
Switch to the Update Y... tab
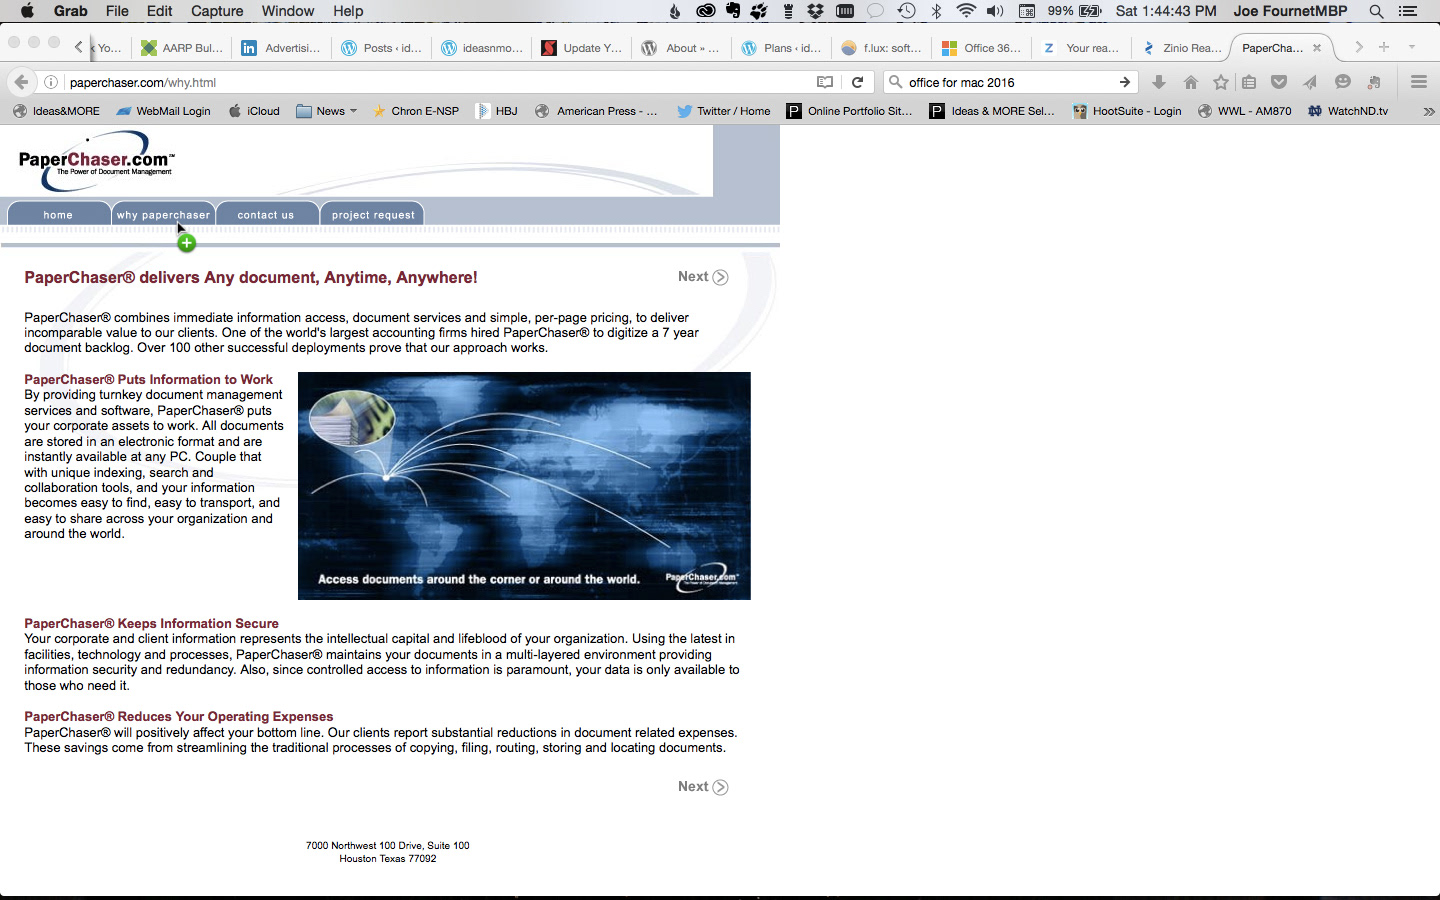coord(582,47)
